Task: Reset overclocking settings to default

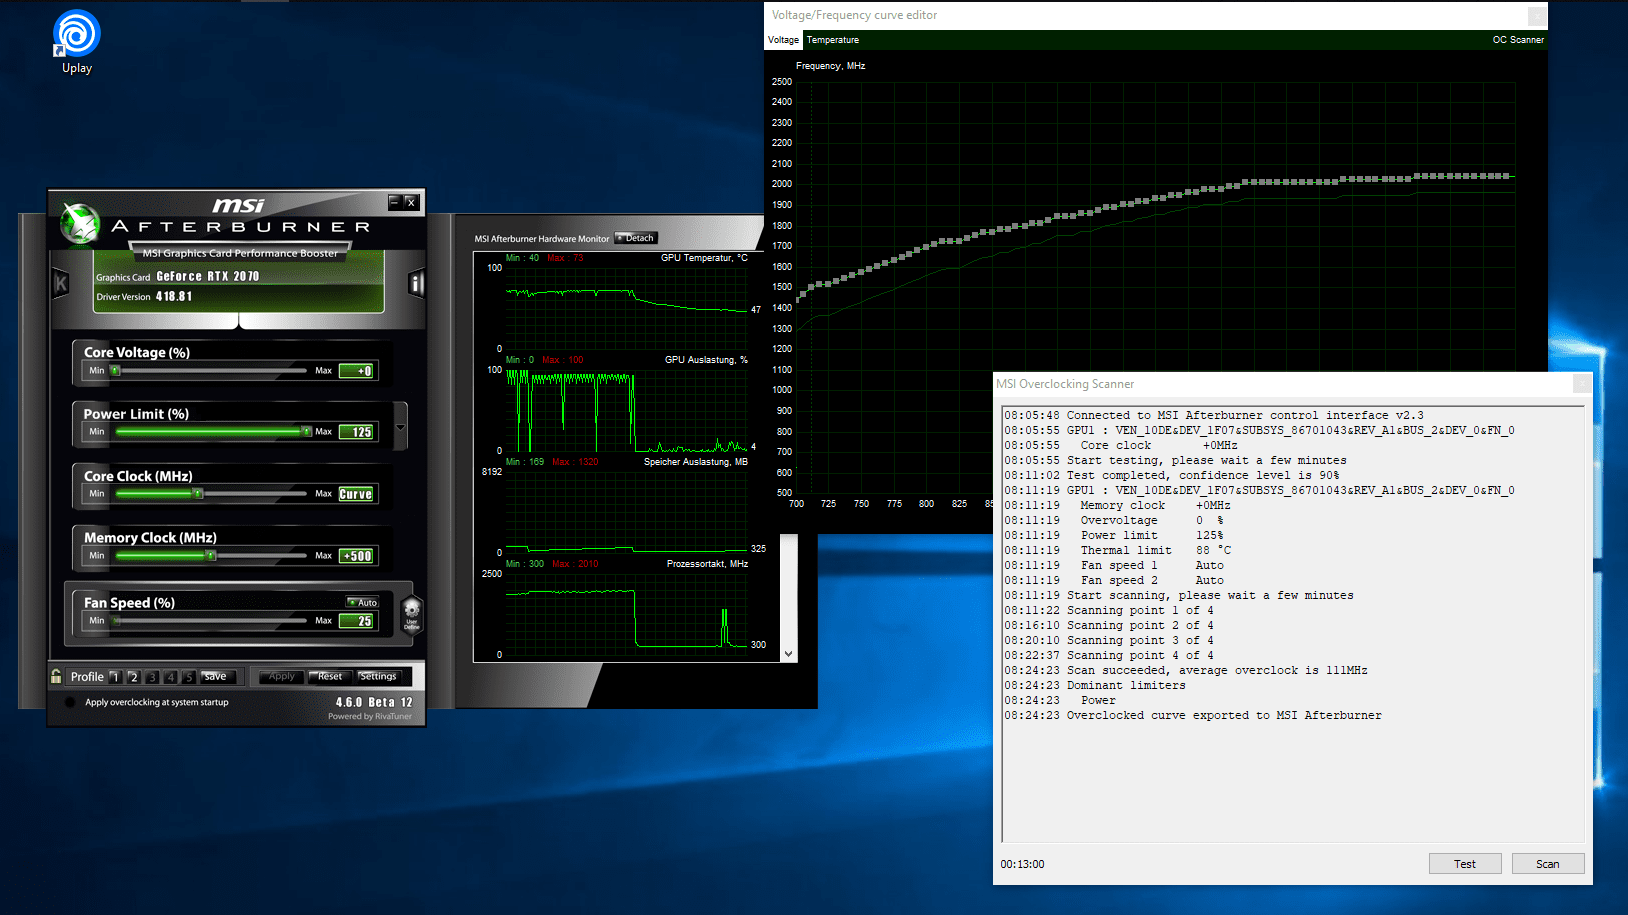Action: click(330, 677)
